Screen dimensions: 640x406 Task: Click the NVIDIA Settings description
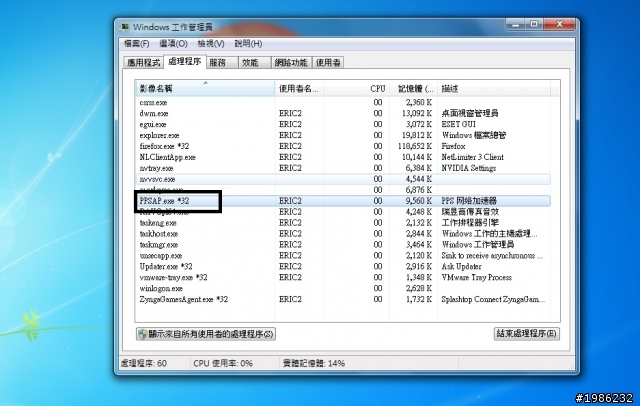pos(469,168)
